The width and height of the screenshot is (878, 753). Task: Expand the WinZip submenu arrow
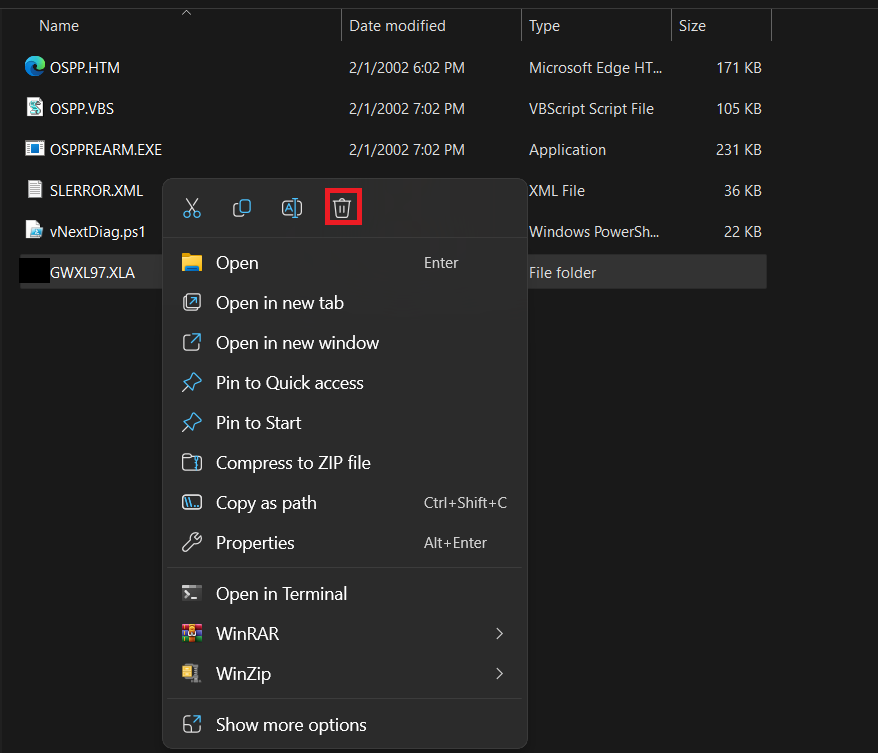coord(499,674)
